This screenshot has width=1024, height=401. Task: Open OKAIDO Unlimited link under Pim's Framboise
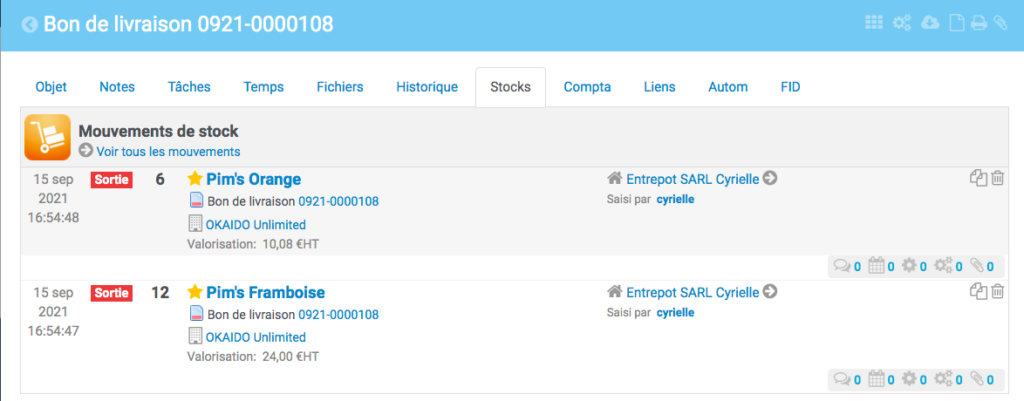[255, 338]
